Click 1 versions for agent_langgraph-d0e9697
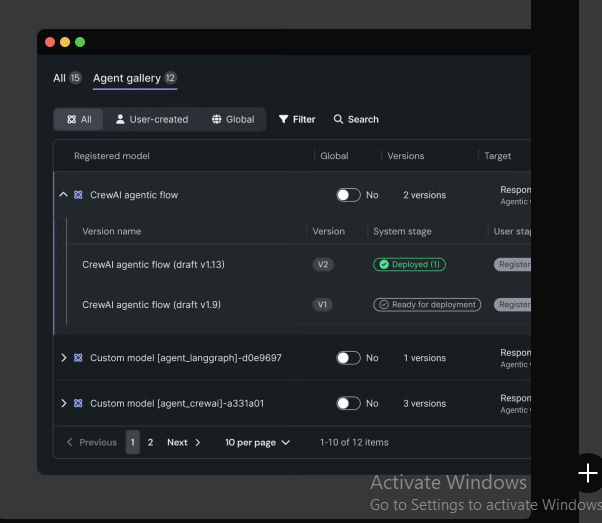Image resolution: width=602 pixels, height=523 pixels. tap(425, 358)
